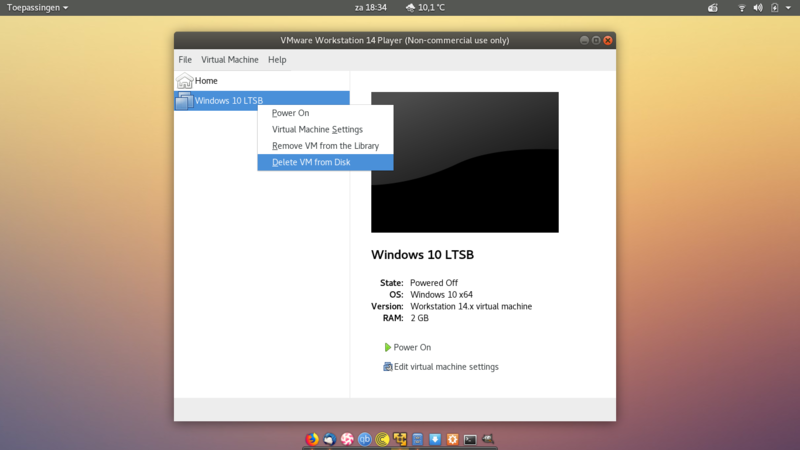Choose Power On from the context menu
Viewport: 800px width, 450px height.
(326, 113)
